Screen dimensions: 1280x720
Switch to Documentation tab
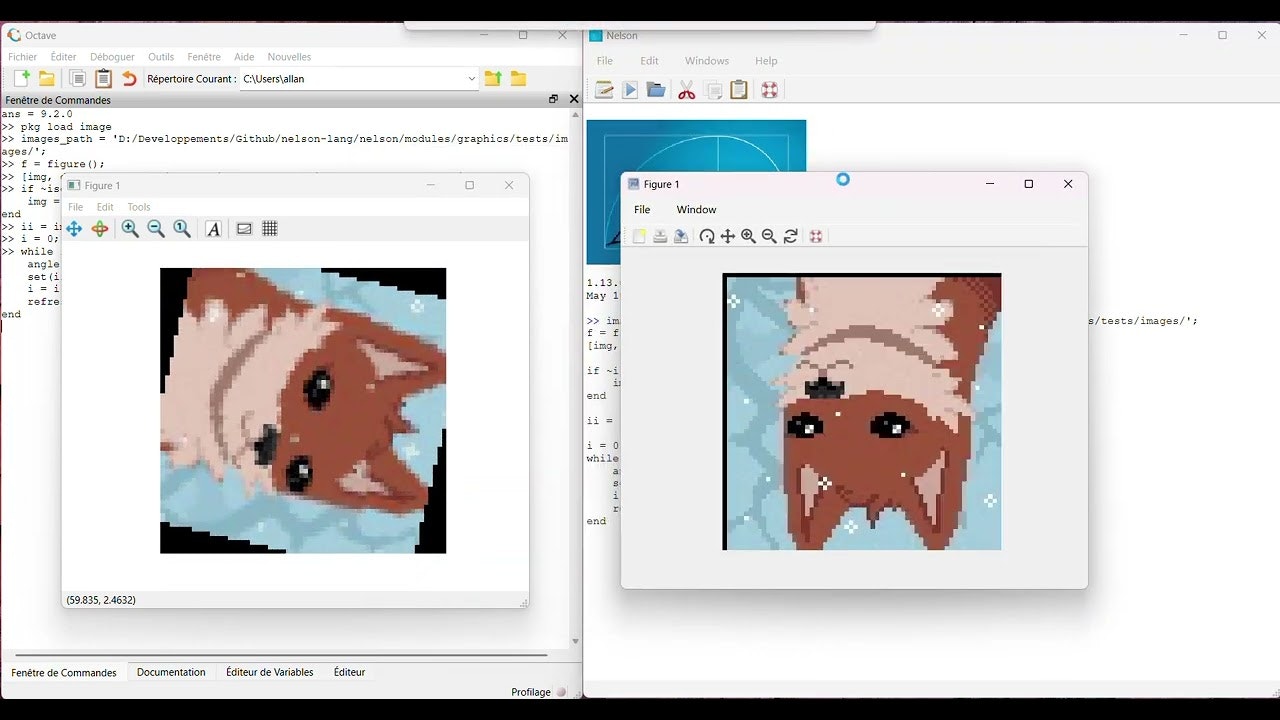171,672
